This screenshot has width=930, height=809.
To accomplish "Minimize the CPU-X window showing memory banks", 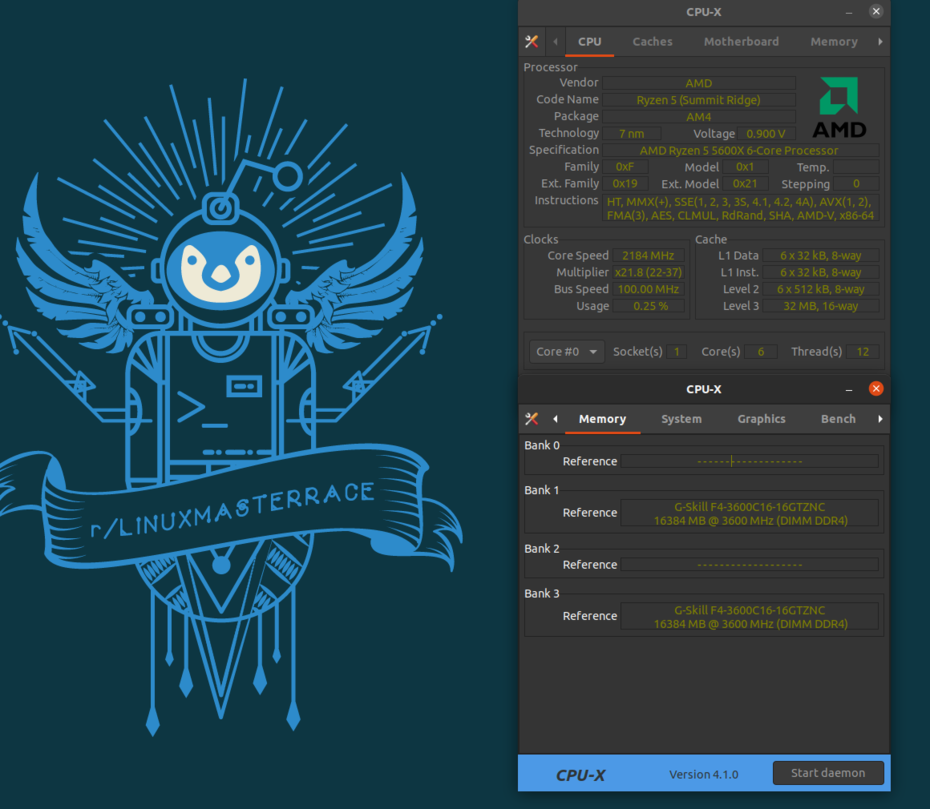I will [x=849, y=389].
